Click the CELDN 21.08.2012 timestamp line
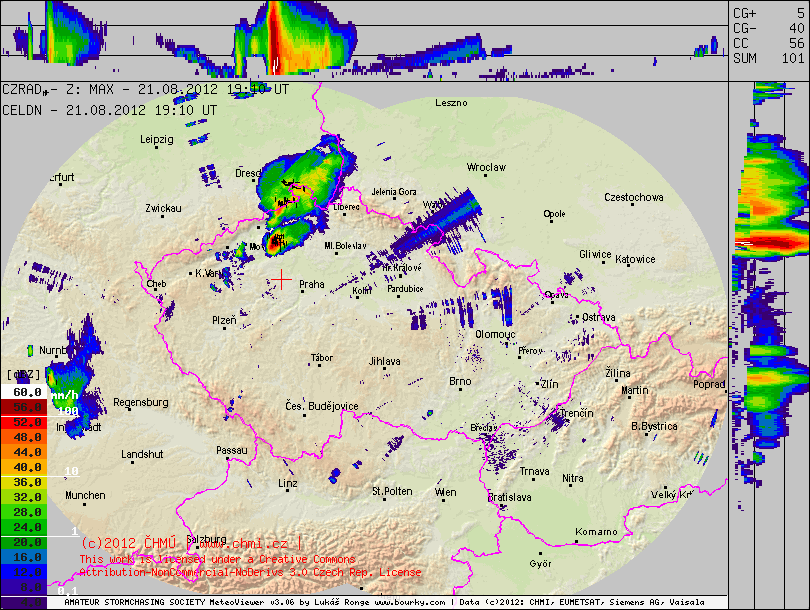The image size is (810, 610). [110, 110]
